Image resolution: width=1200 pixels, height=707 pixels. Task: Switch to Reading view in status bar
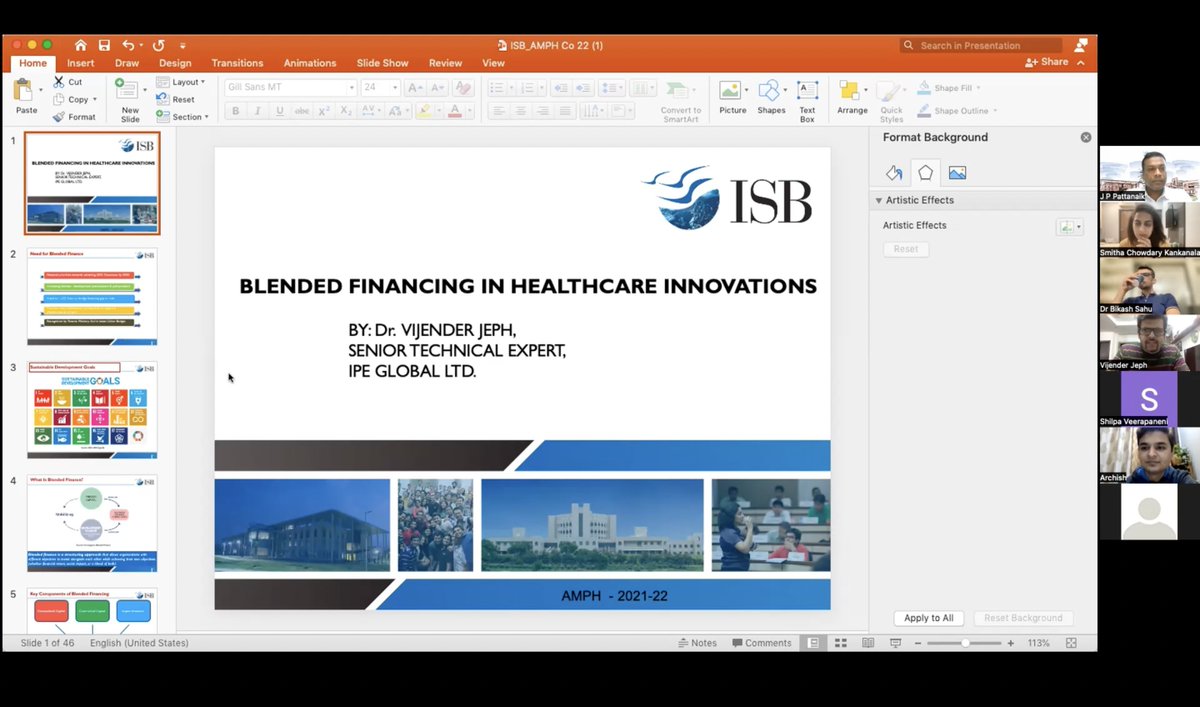click(x=868, y=643)
